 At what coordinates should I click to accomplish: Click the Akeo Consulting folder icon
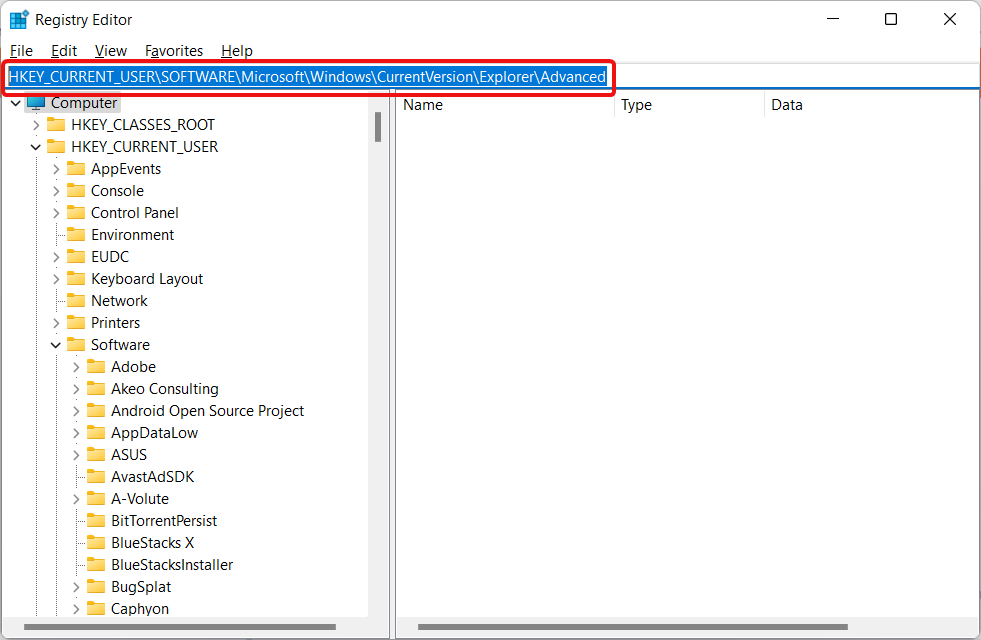point(96,389)
